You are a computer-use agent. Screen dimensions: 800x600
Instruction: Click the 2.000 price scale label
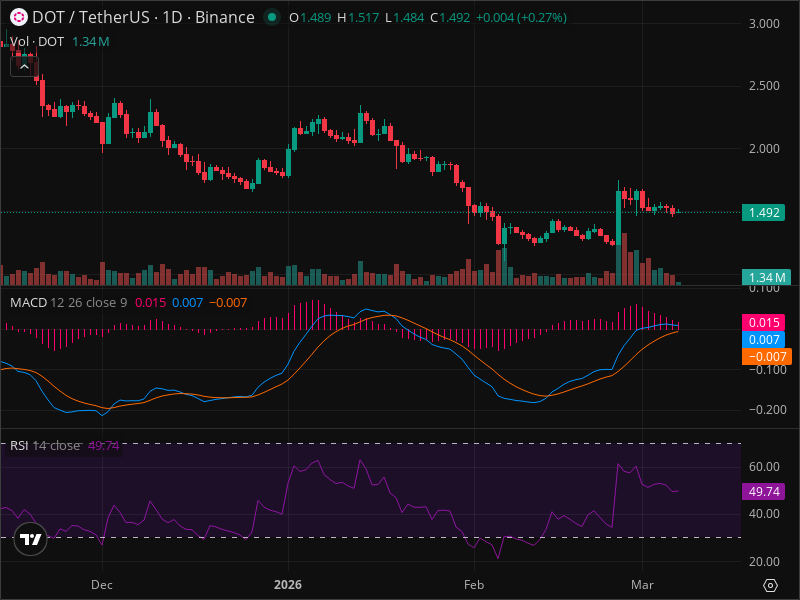point(764,148)
